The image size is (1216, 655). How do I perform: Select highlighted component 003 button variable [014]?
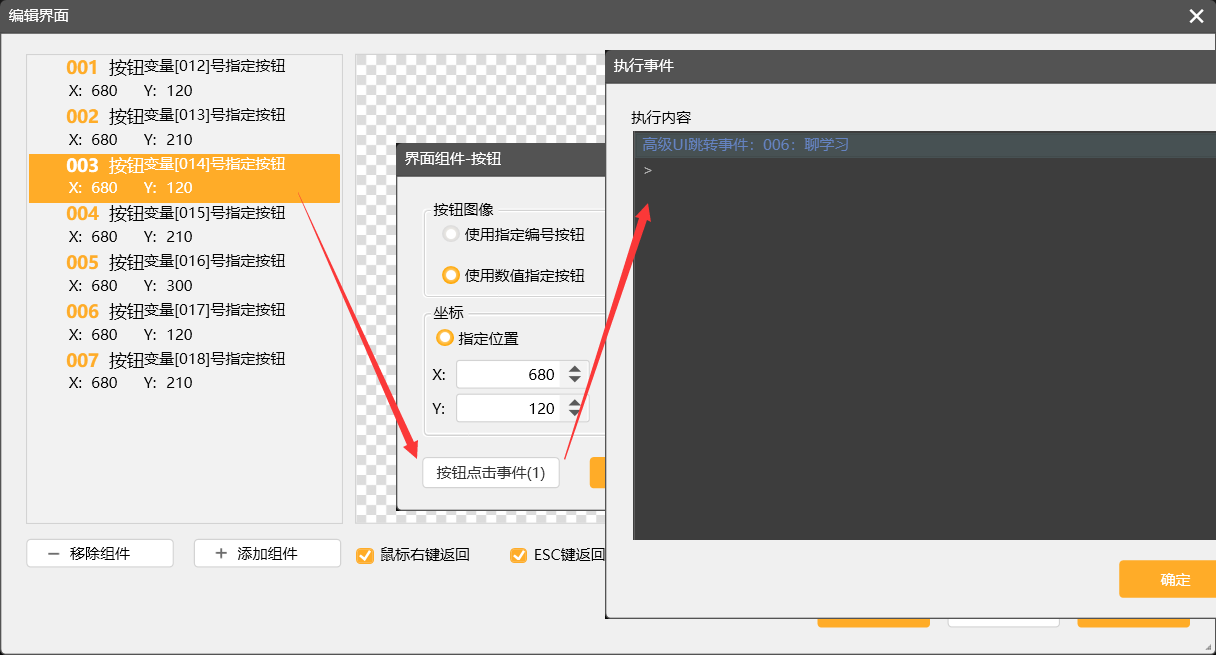(x=184, y=176)
